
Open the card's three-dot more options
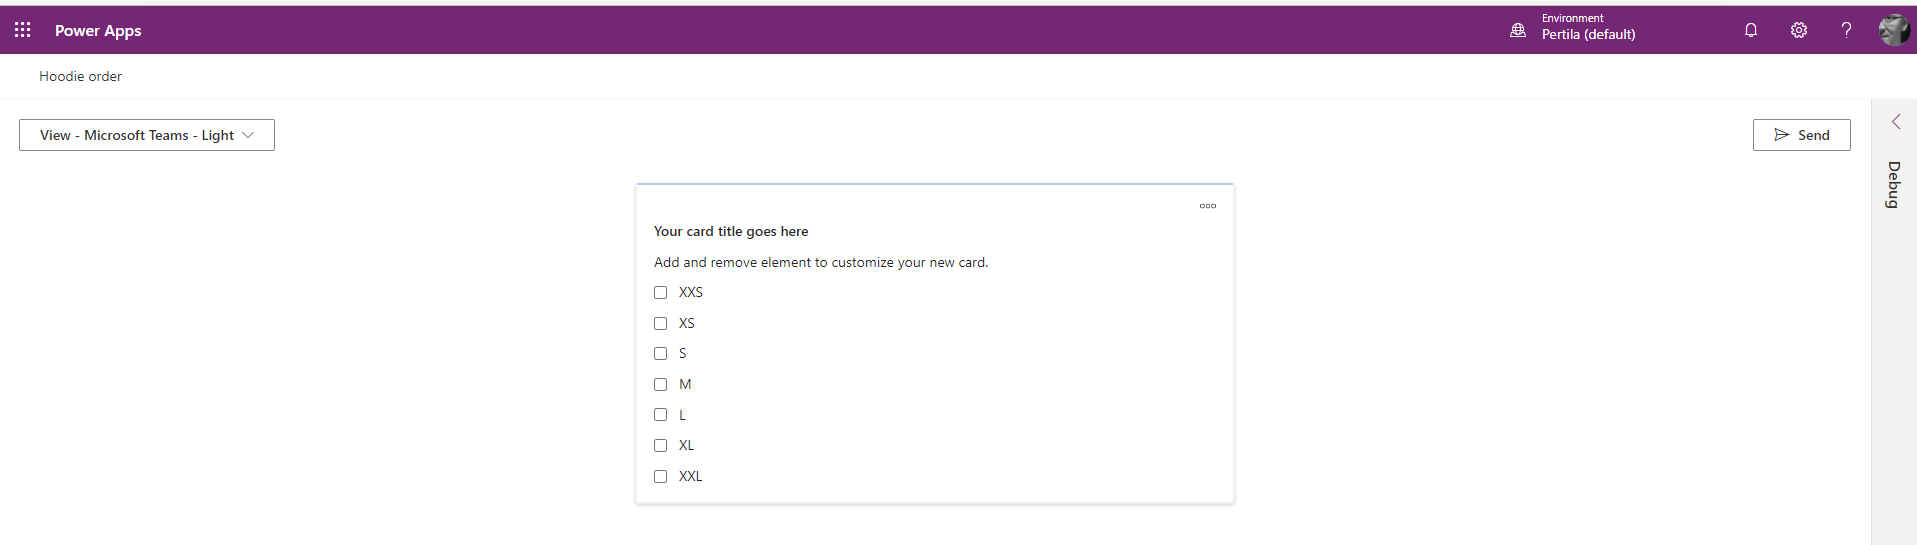(1207, 206)
